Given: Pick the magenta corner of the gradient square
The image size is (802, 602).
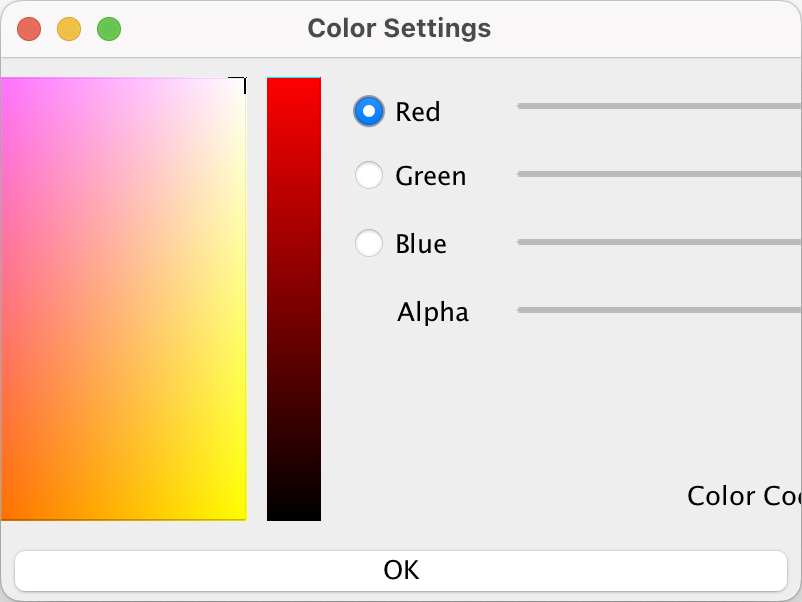Looking at the screenshot, I should (6, 85).
